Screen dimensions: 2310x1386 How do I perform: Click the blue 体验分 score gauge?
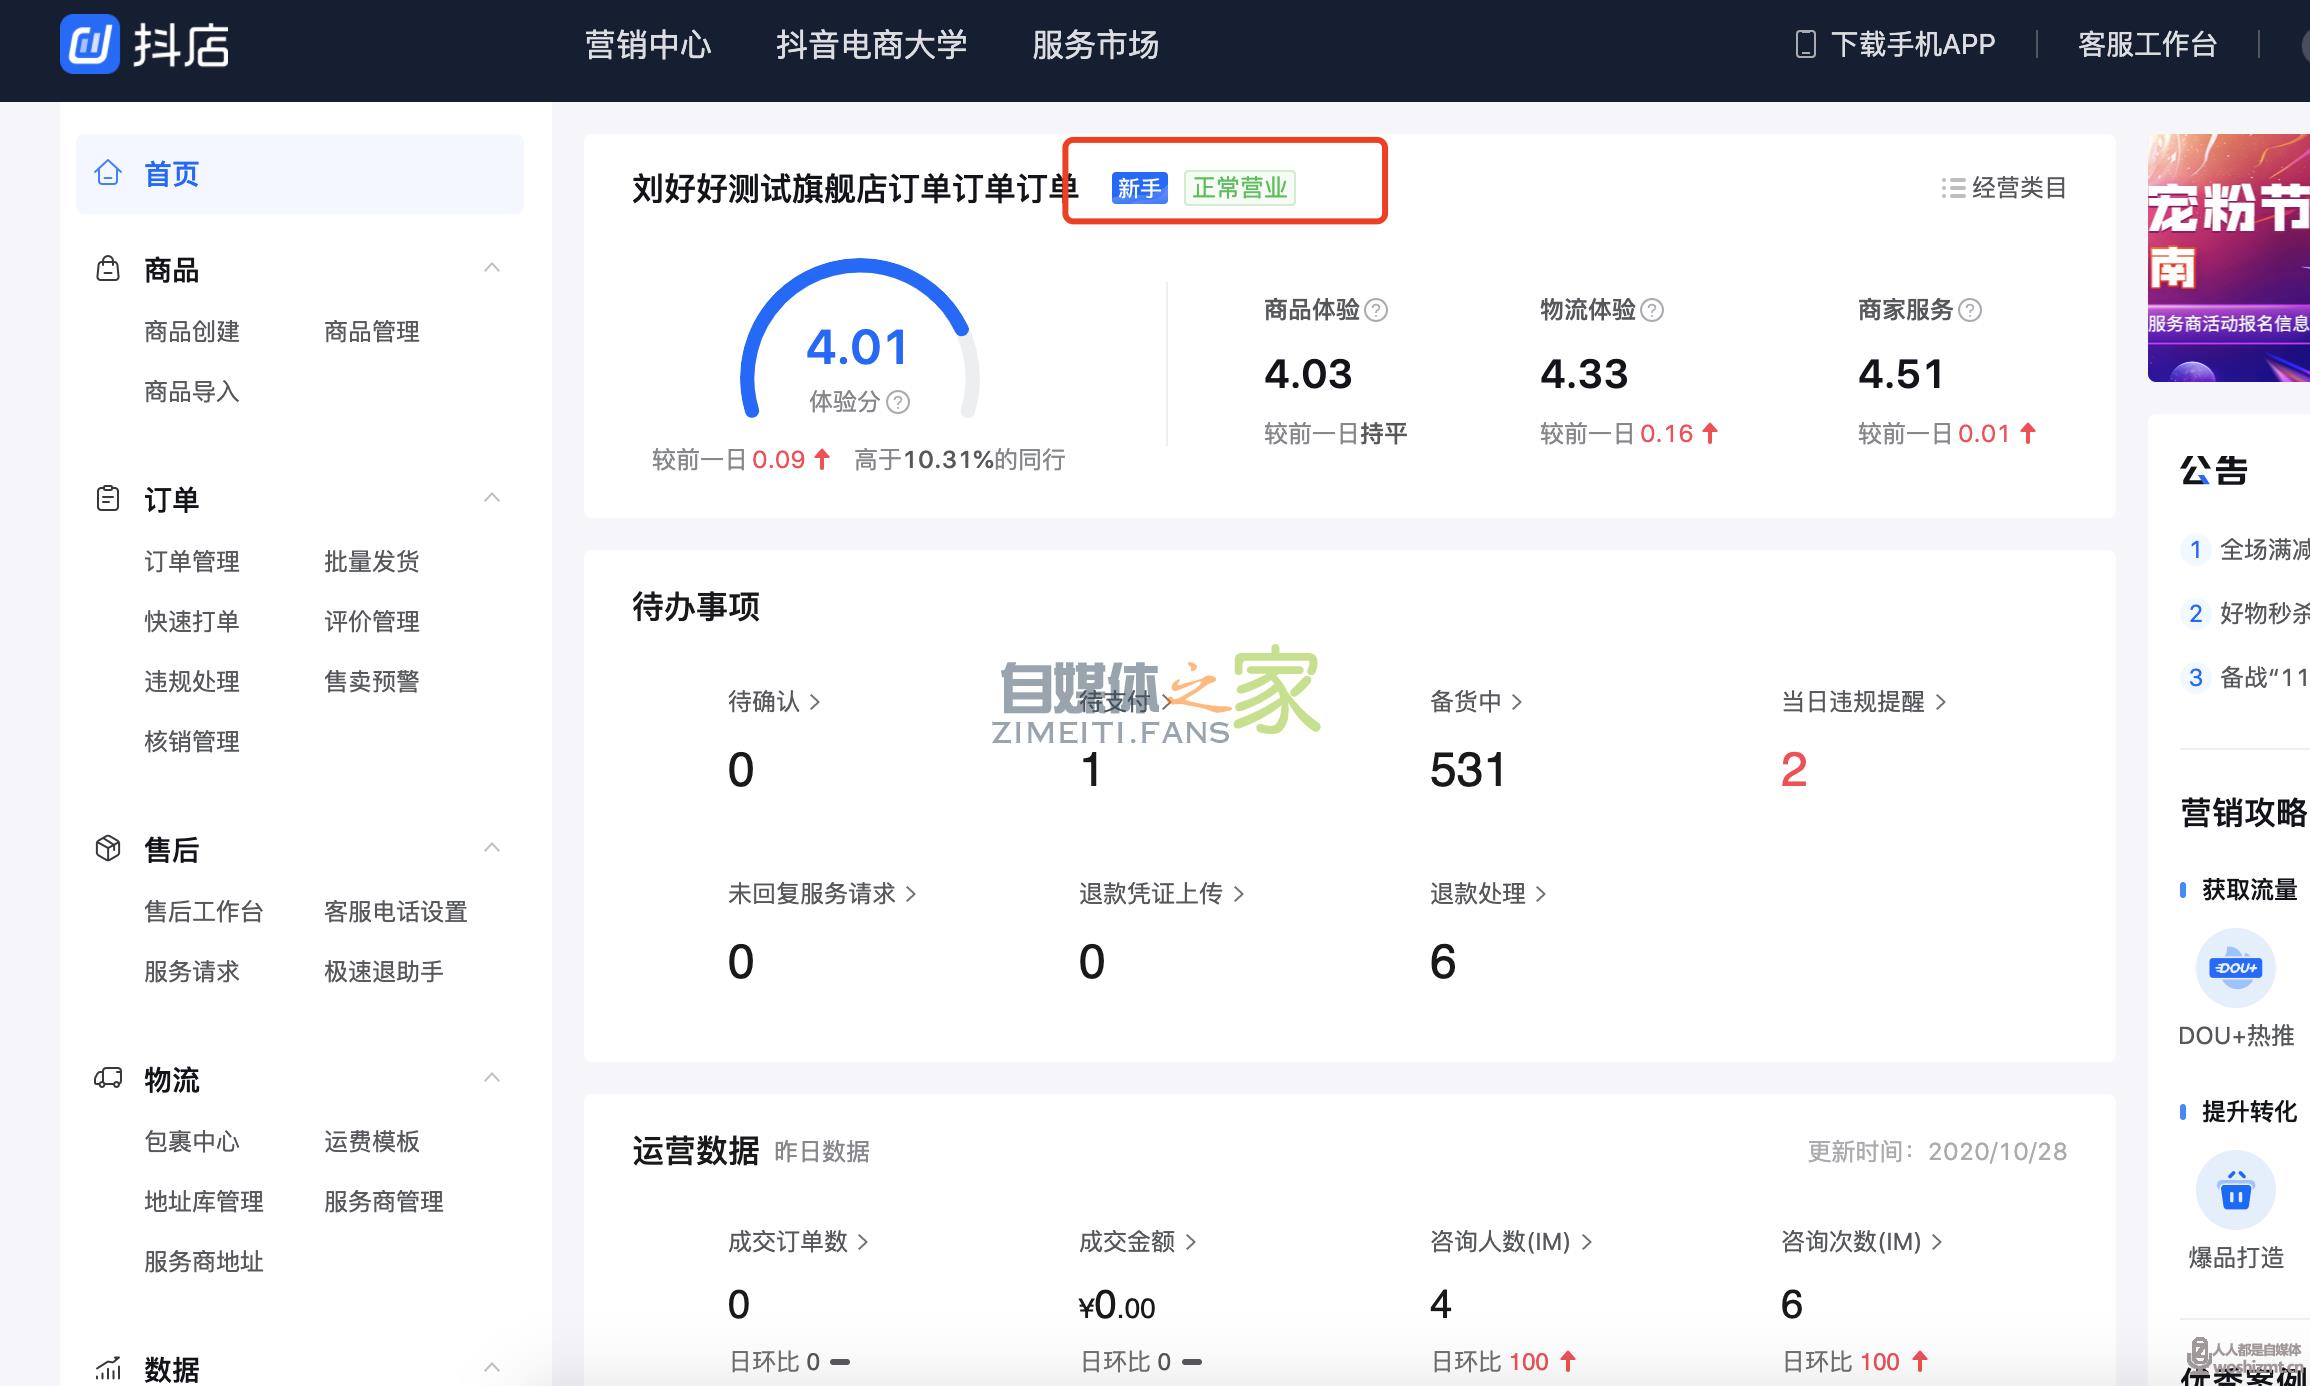coord(858,348)
